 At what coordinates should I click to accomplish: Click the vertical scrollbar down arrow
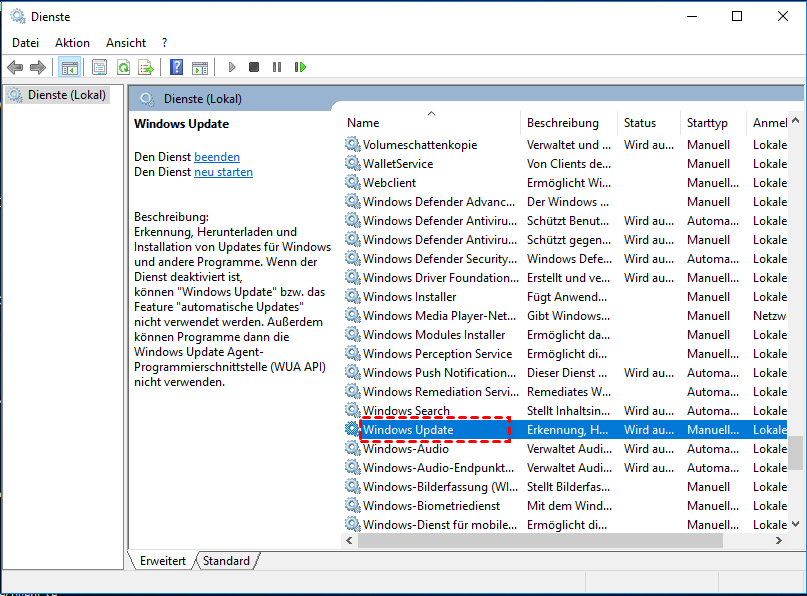click(x=796, y=523)
